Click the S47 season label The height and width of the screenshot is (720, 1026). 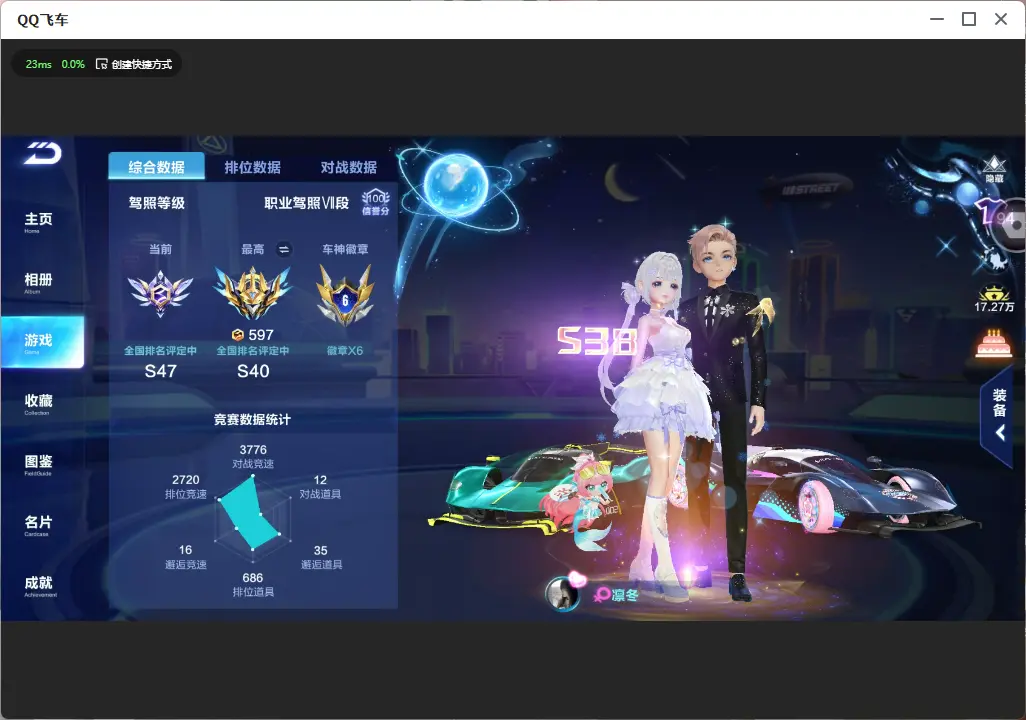161,371
